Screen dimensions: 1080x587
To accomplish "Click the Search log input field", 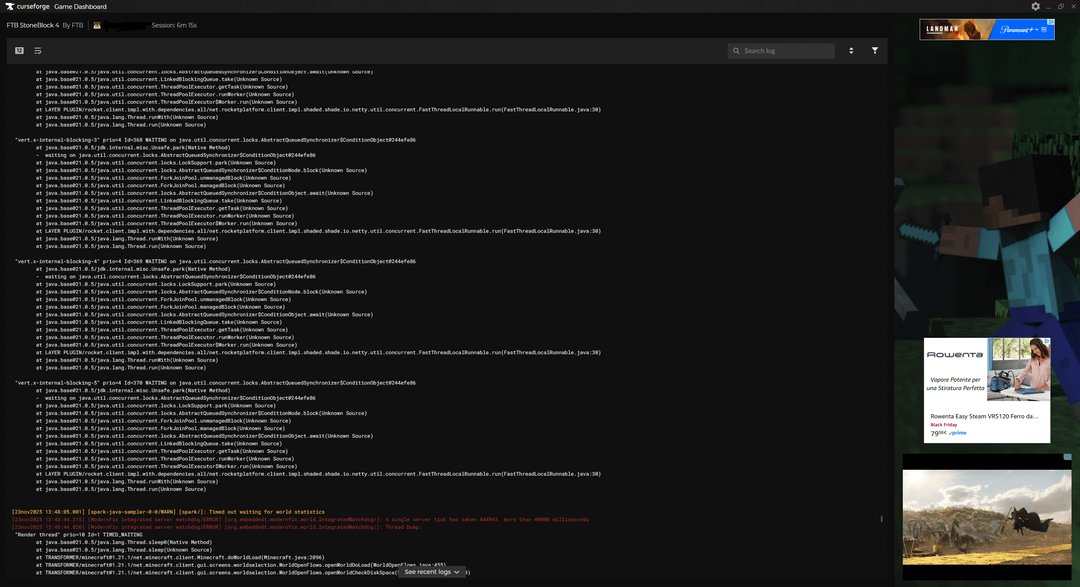I will tap(785, 51).
